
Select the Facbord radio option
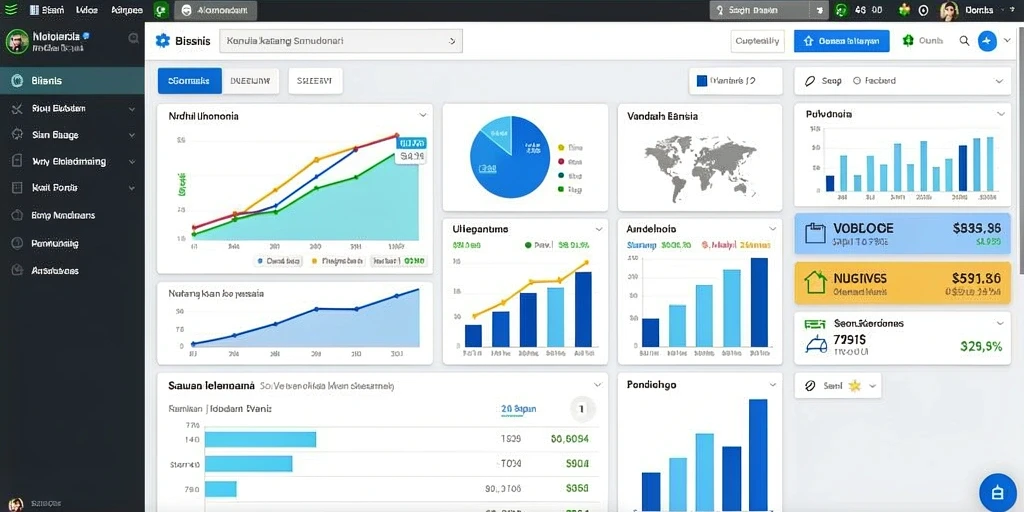(x=857, y=81)
